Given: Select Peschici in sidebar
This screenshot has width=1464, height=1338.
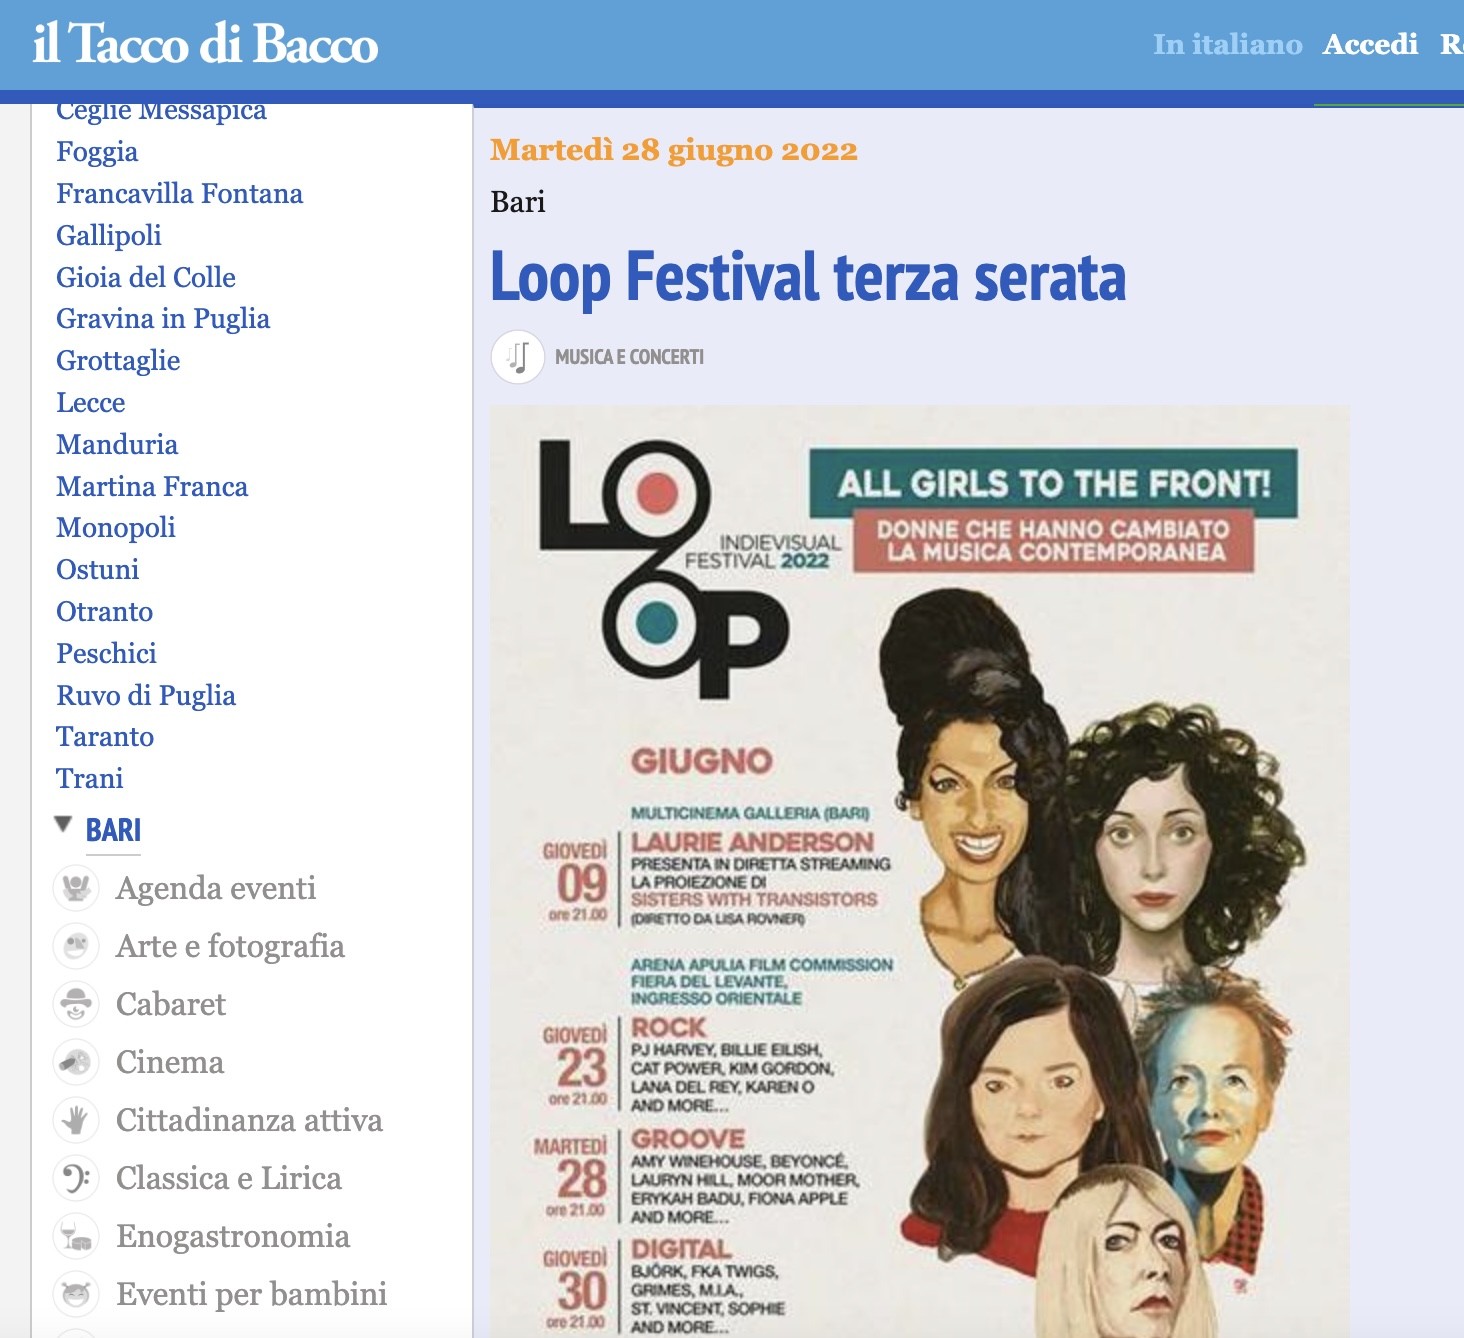Looking at the screenshot, I should [106, 653].
